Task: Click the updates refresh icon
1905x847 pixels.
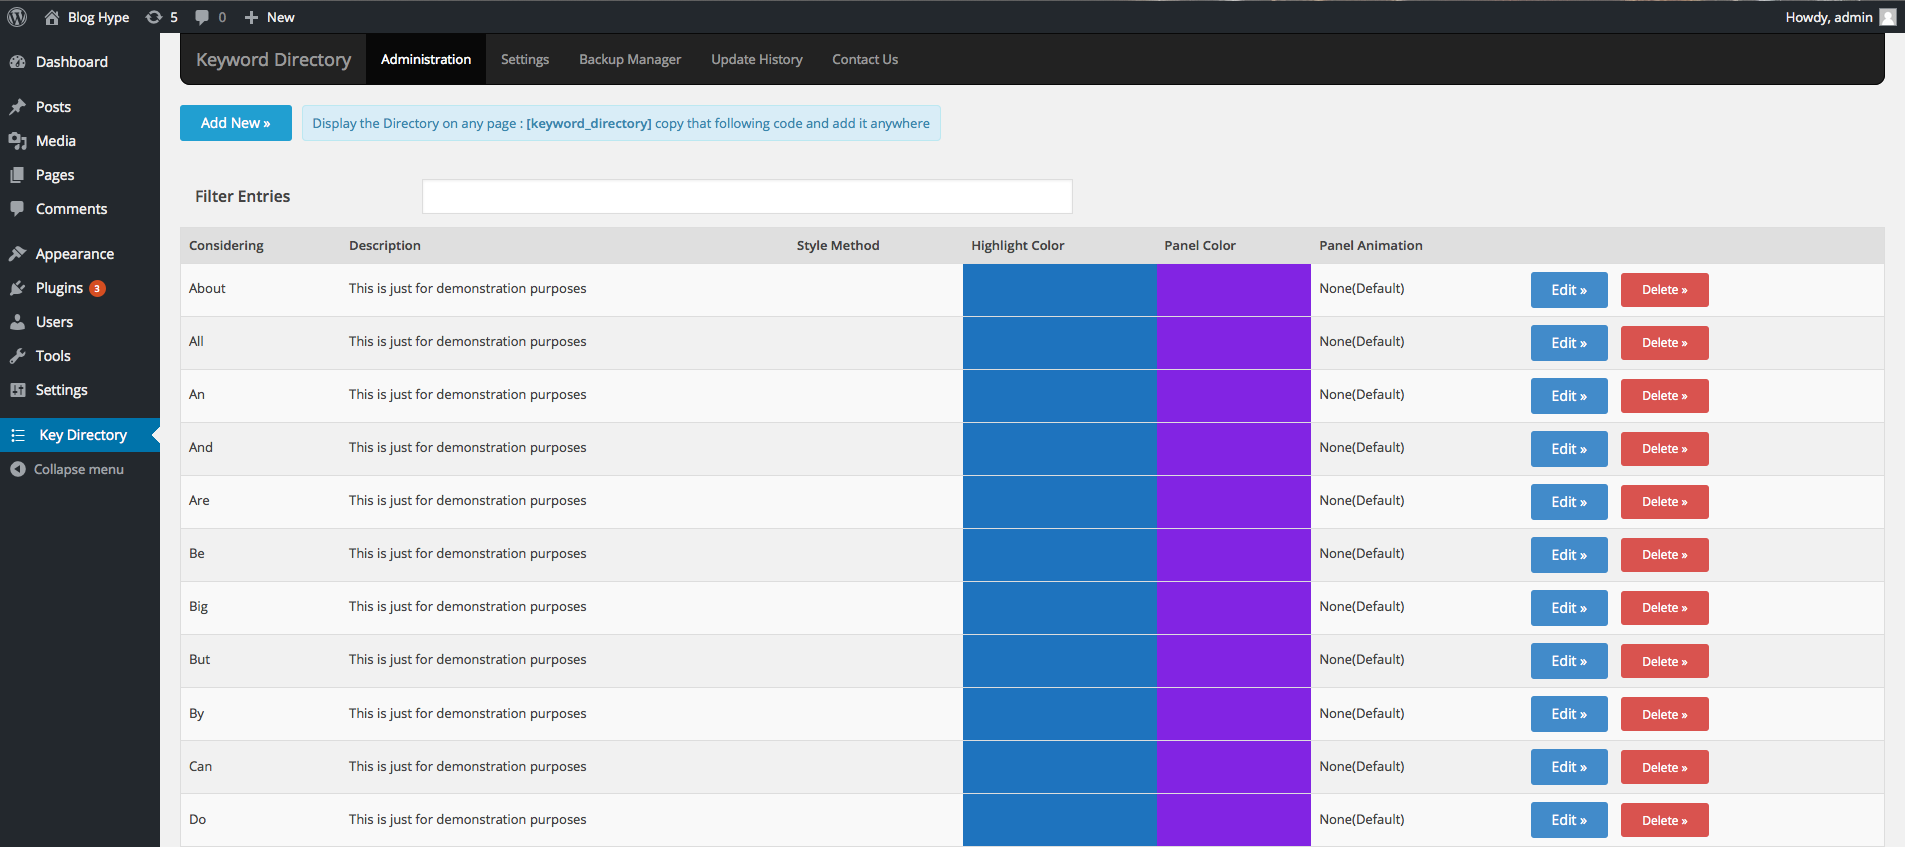Action: 154,17
